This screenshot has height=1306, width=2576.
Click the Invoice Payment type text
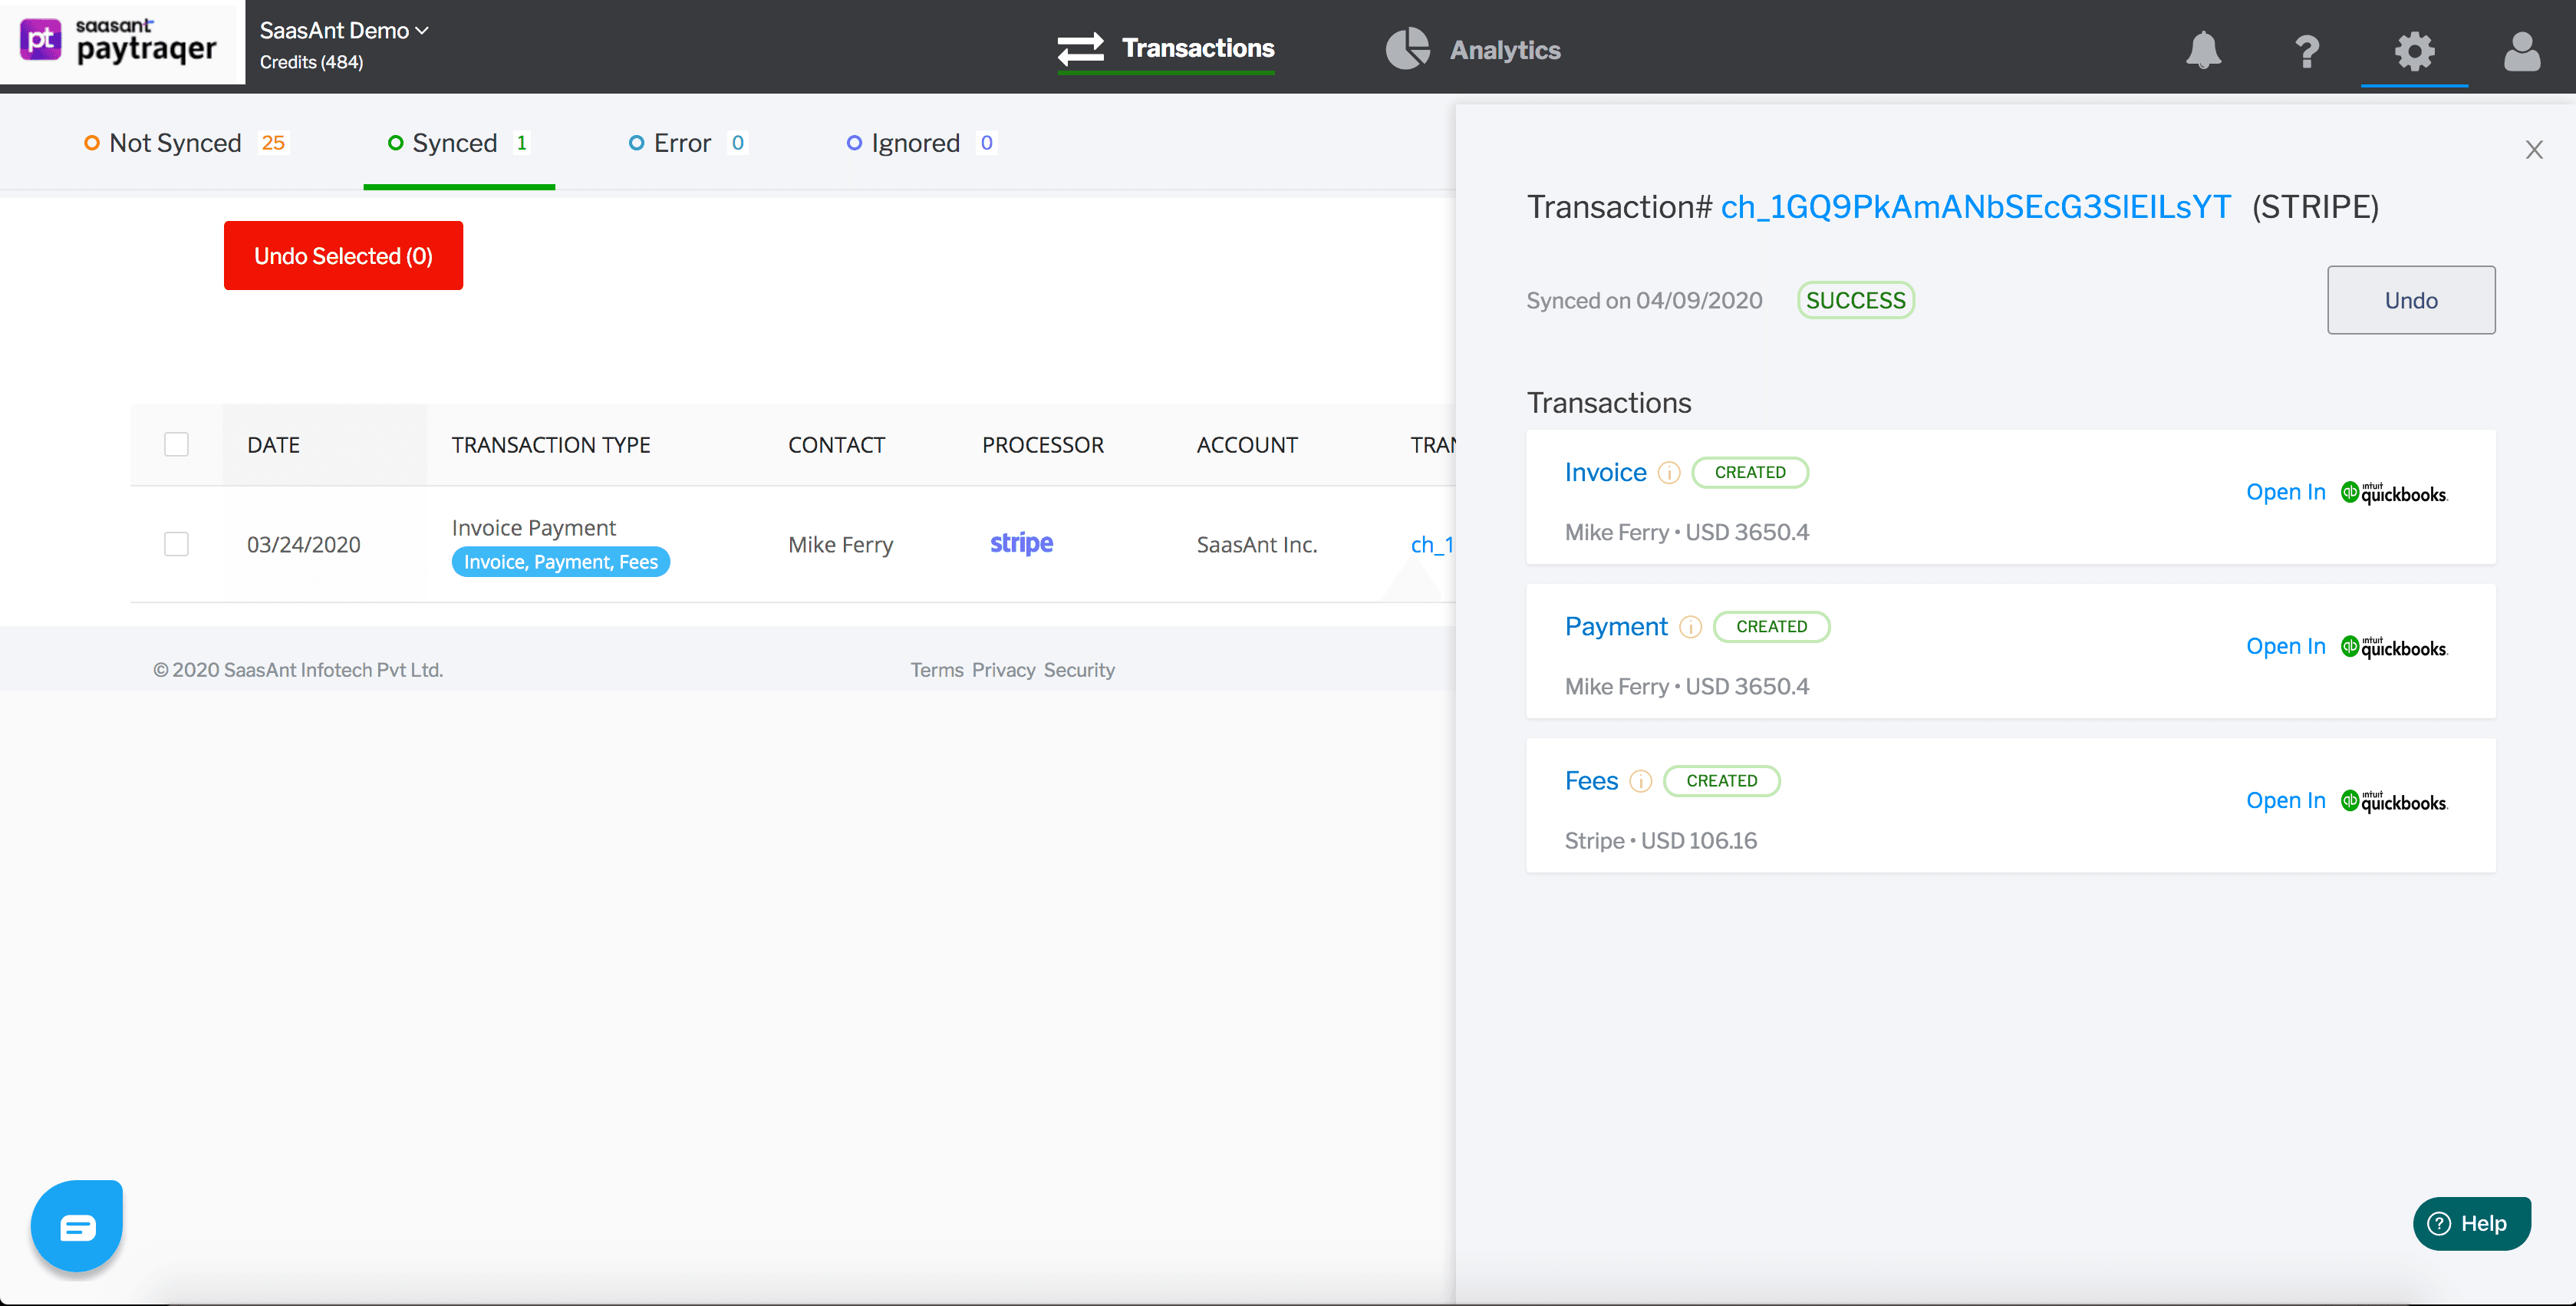(533, 528)
